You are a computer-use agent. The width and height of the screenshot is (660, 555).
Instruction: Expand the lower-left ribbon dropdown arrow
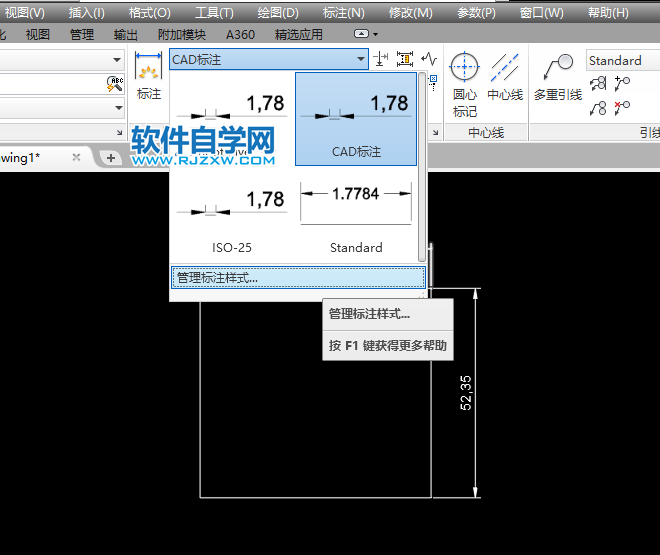(119, 108)
